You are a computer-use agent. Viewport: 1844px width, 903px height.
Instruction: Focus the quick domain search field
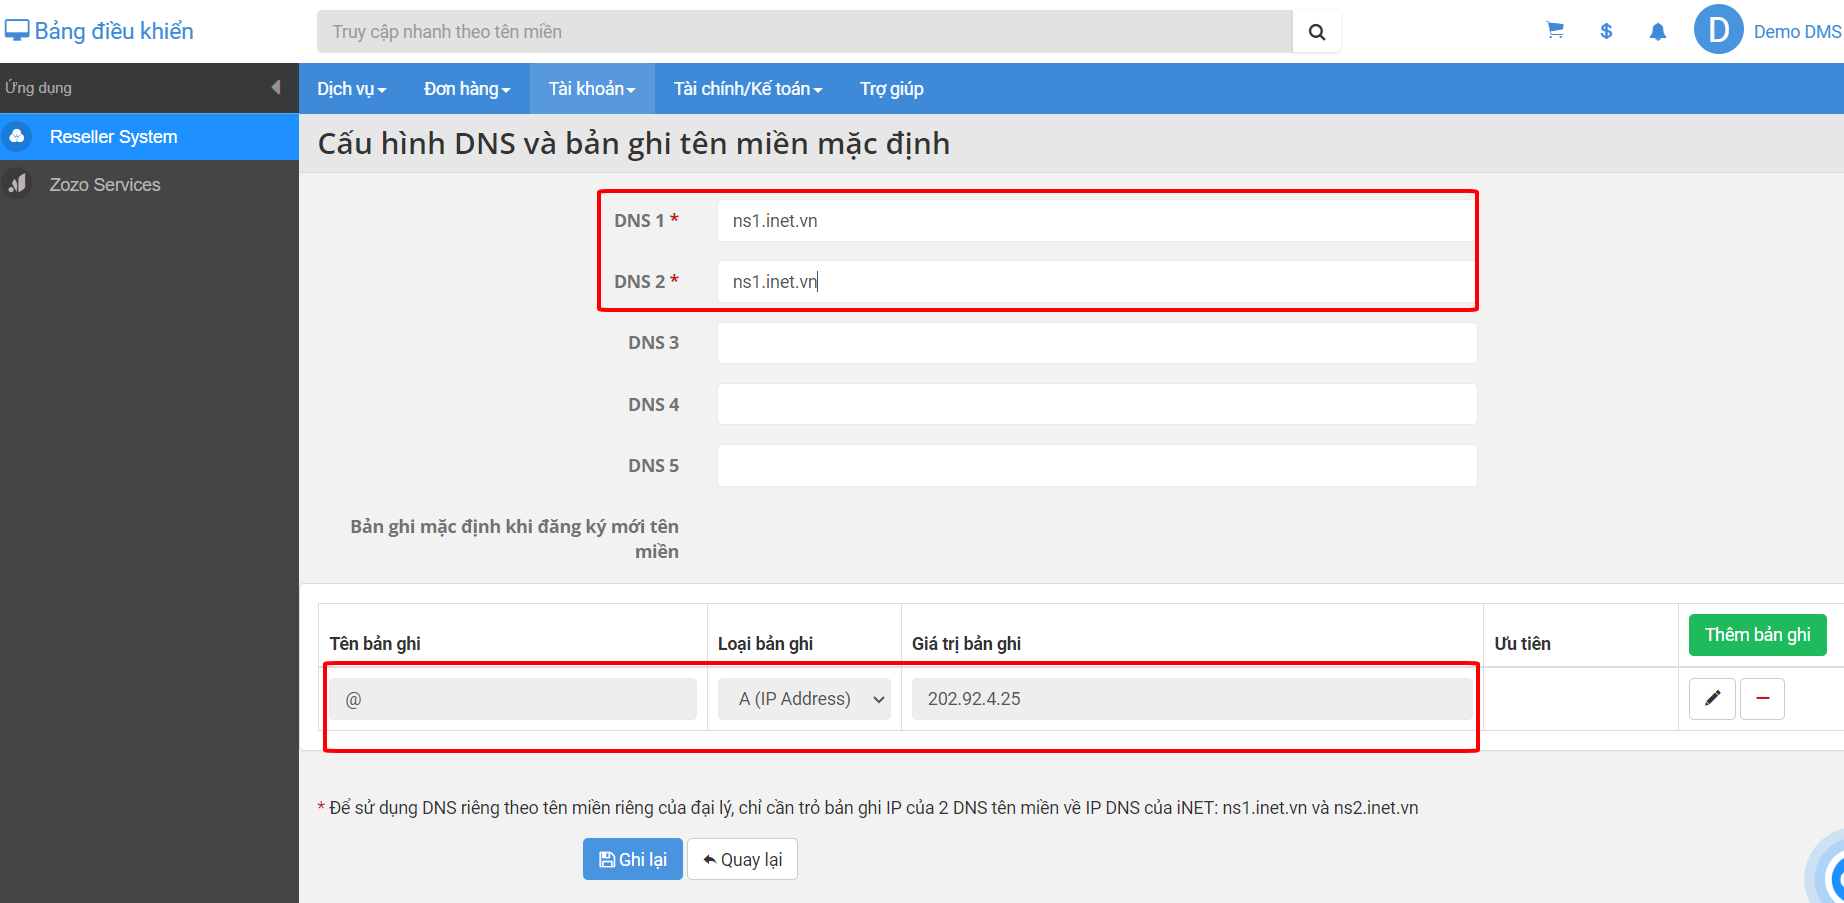point(805,32)
